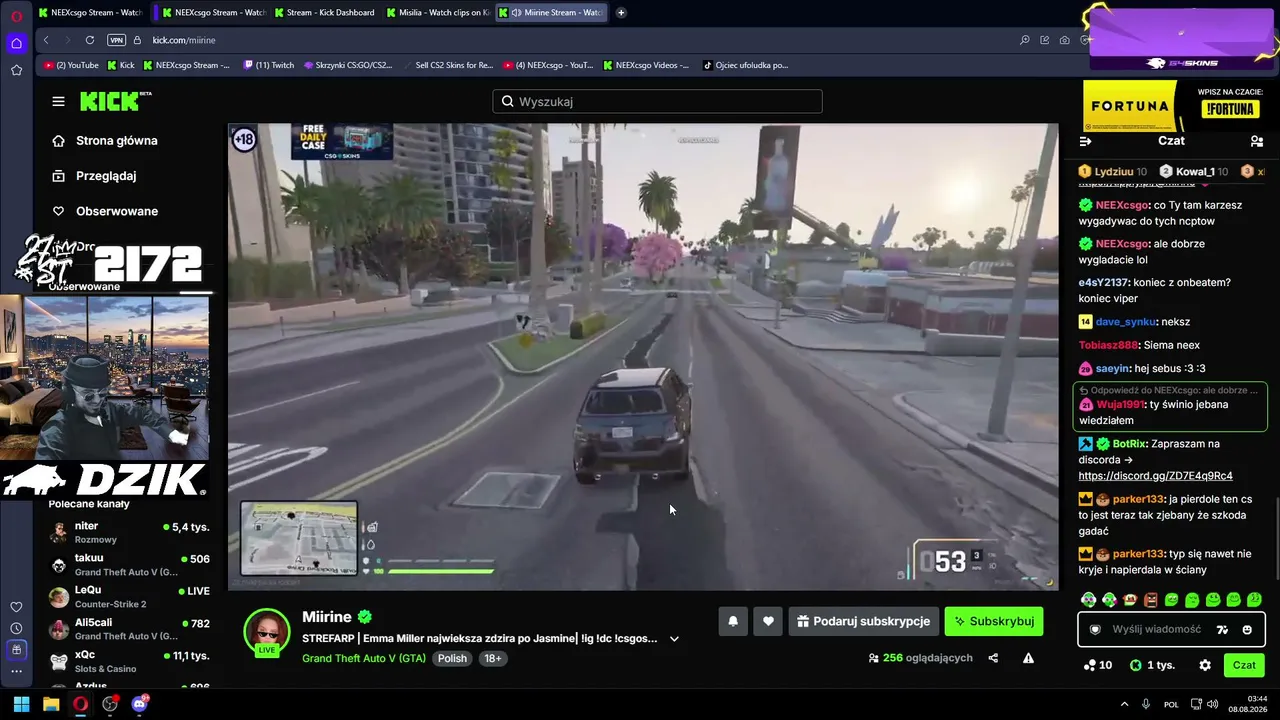
Task: Click Podaruj subskrypcje button
Action: pos(864,621)
